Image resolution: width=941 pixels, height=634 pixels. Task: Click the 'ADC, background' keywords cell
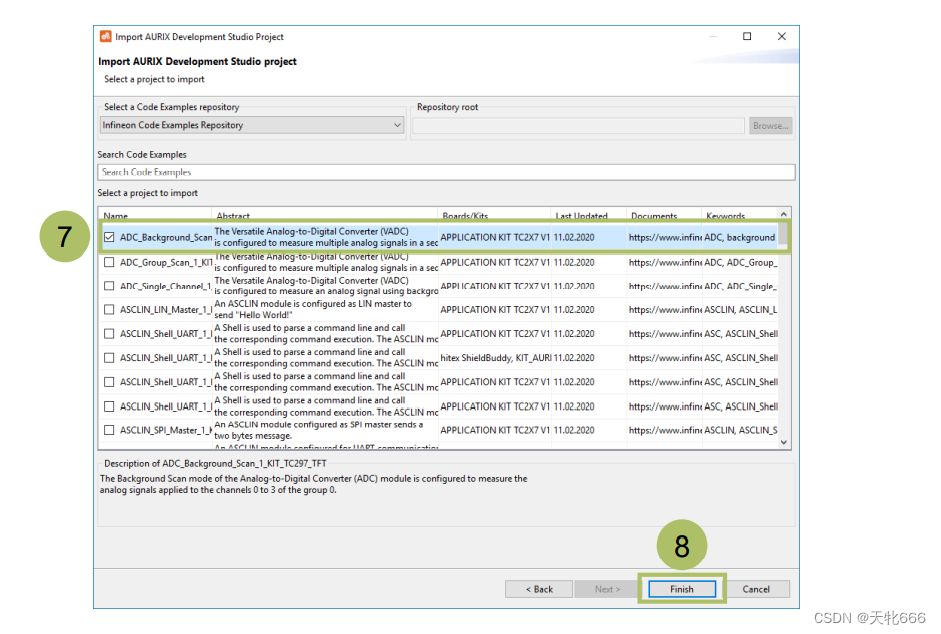point(739,237)
